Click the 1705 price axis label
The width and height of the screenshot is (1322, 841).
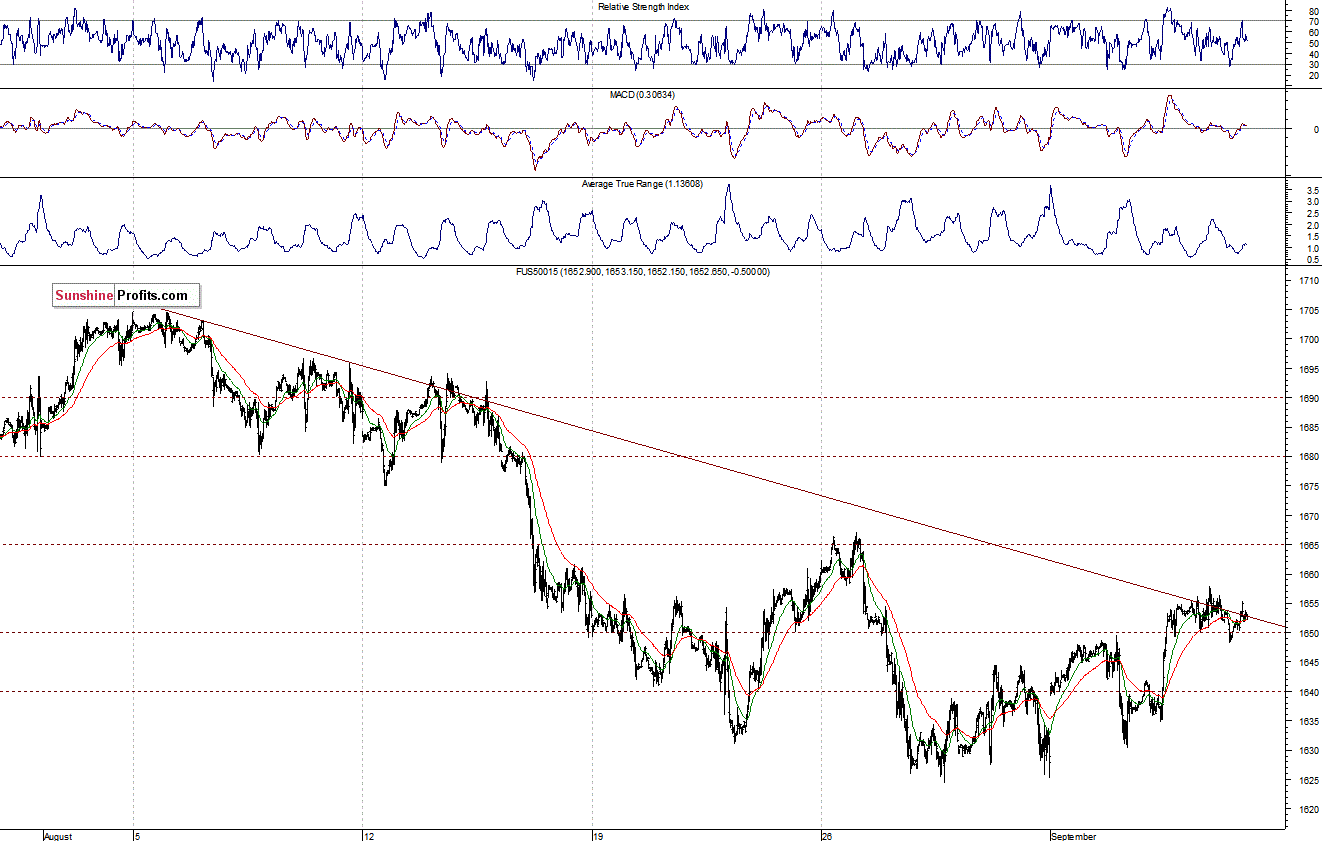coord(1307,311)
